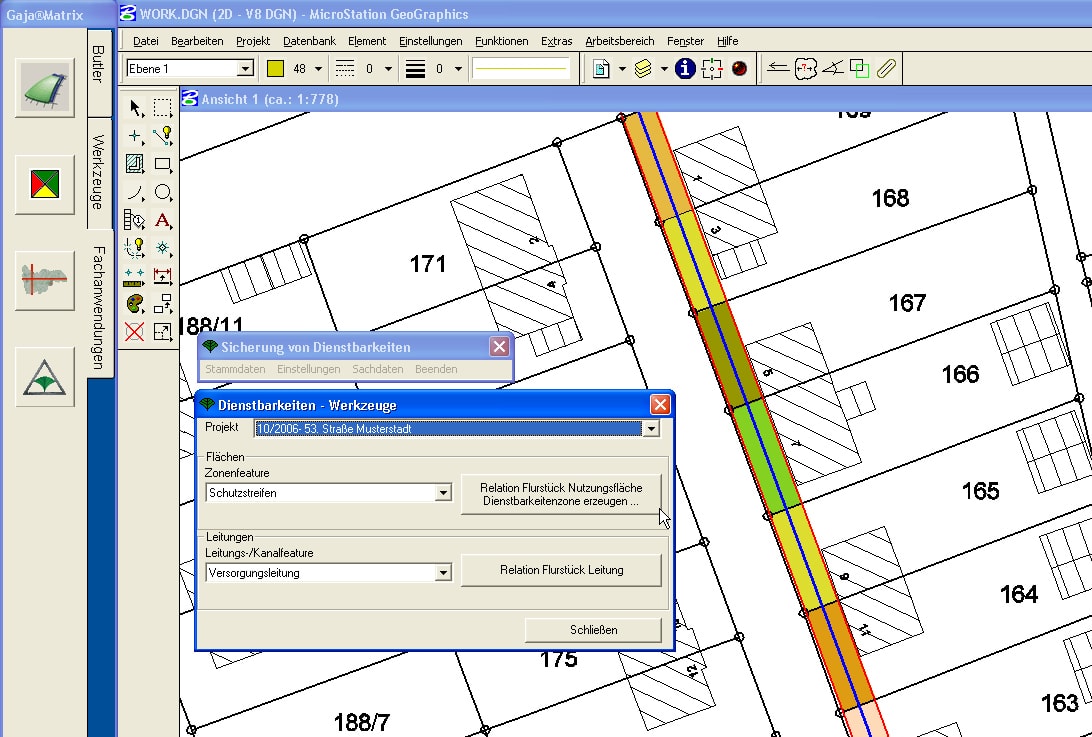This screenshot has width=1092, height=737.
Task: Click the paperclip attachment icon
Action: (x=885, y=69)
